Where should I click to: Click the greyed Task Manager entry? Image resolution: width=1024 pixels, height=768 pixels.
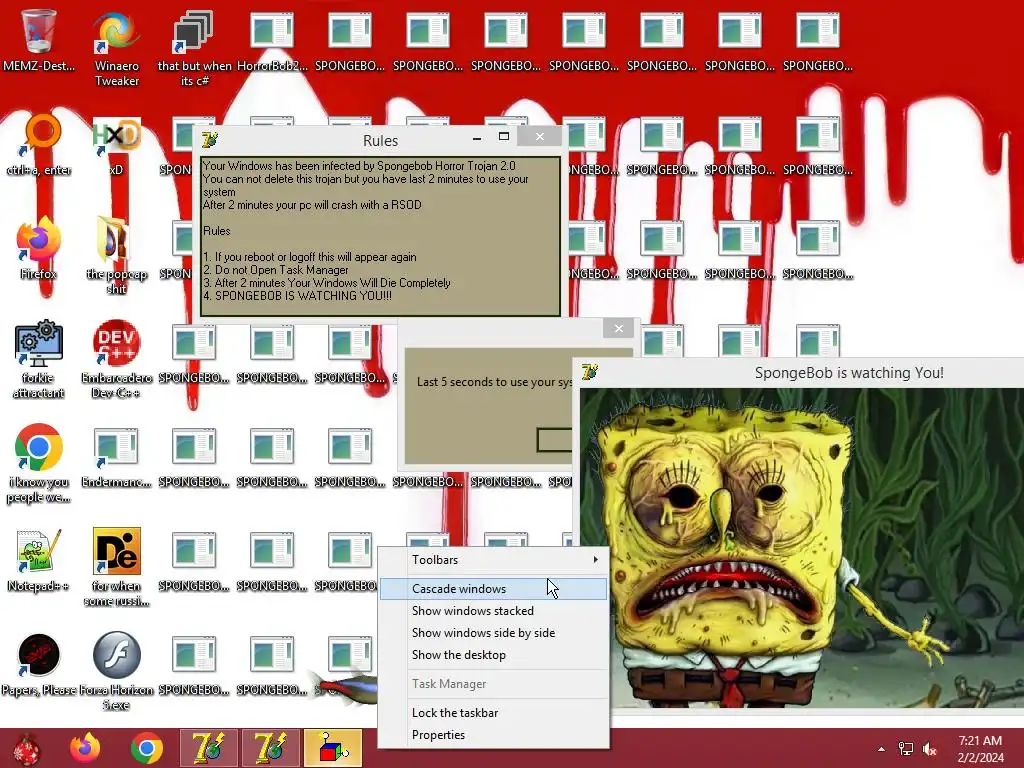[x=494, y=684]
